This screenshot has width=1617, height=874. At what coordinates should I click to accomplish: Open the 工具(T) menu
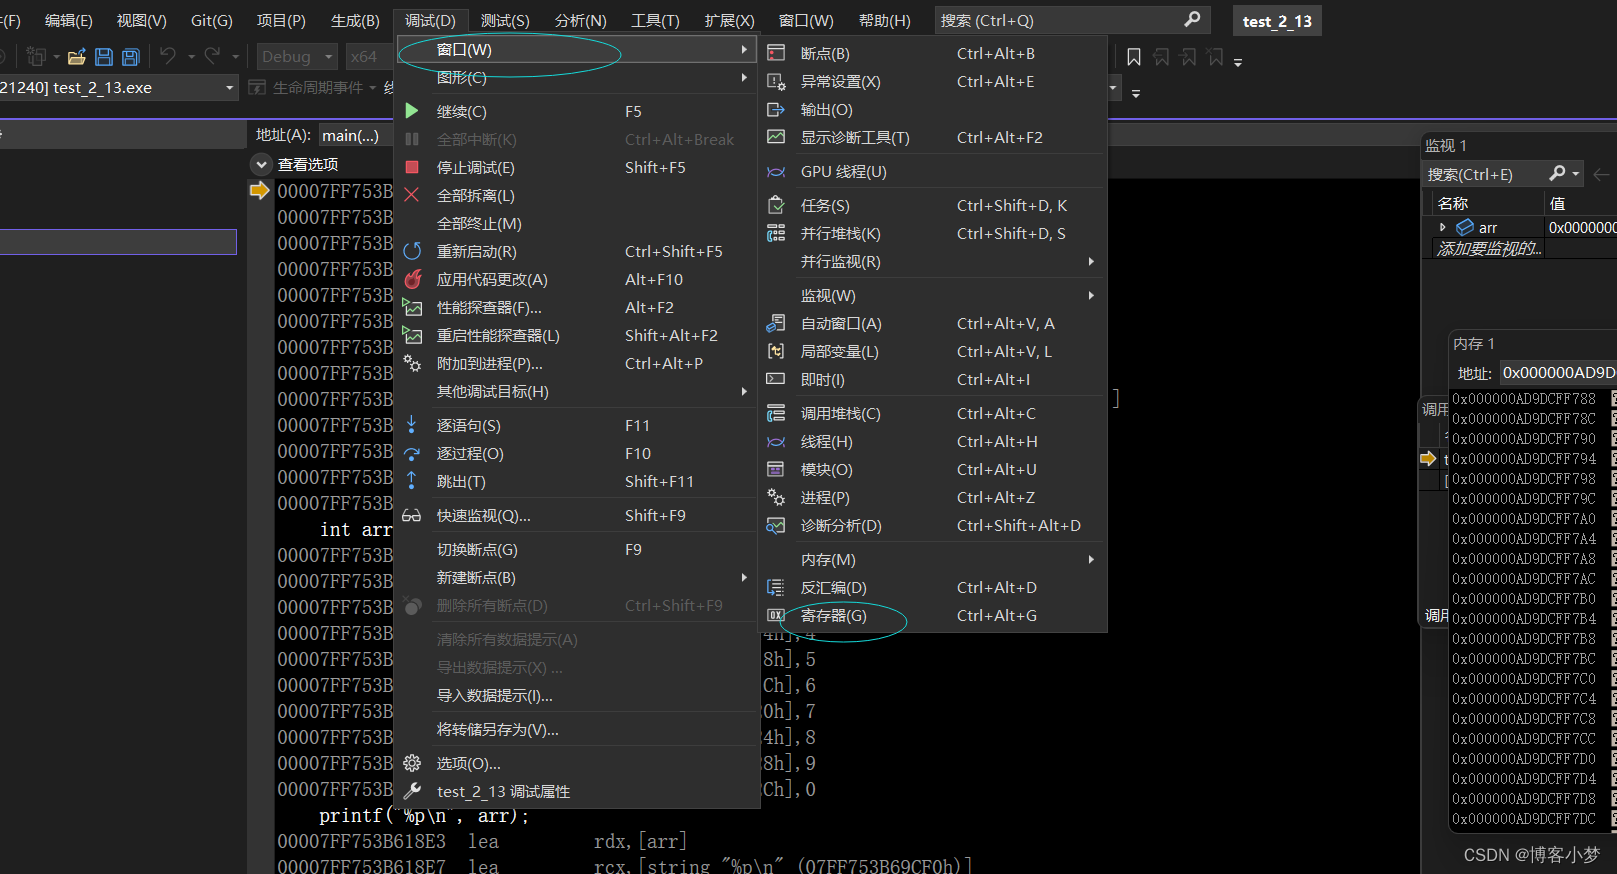655,20
